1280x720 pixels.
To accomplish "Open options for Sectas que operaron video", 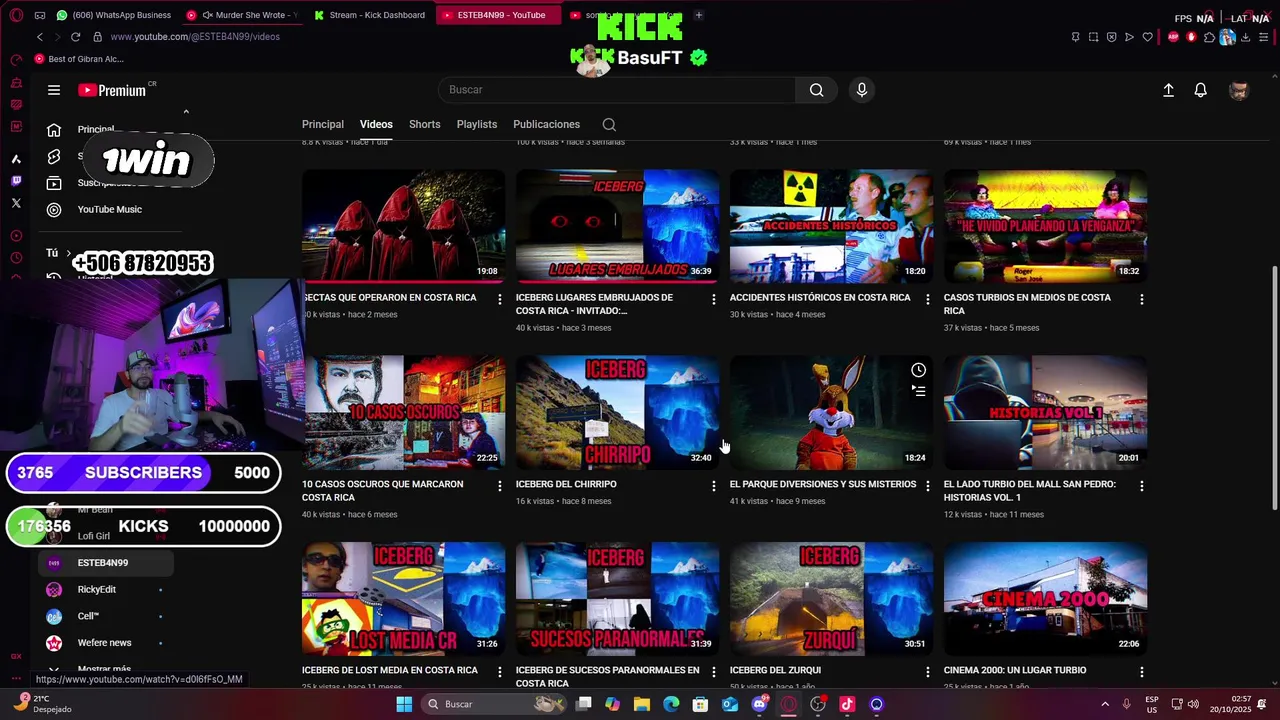I will click(x=499, y=299).
